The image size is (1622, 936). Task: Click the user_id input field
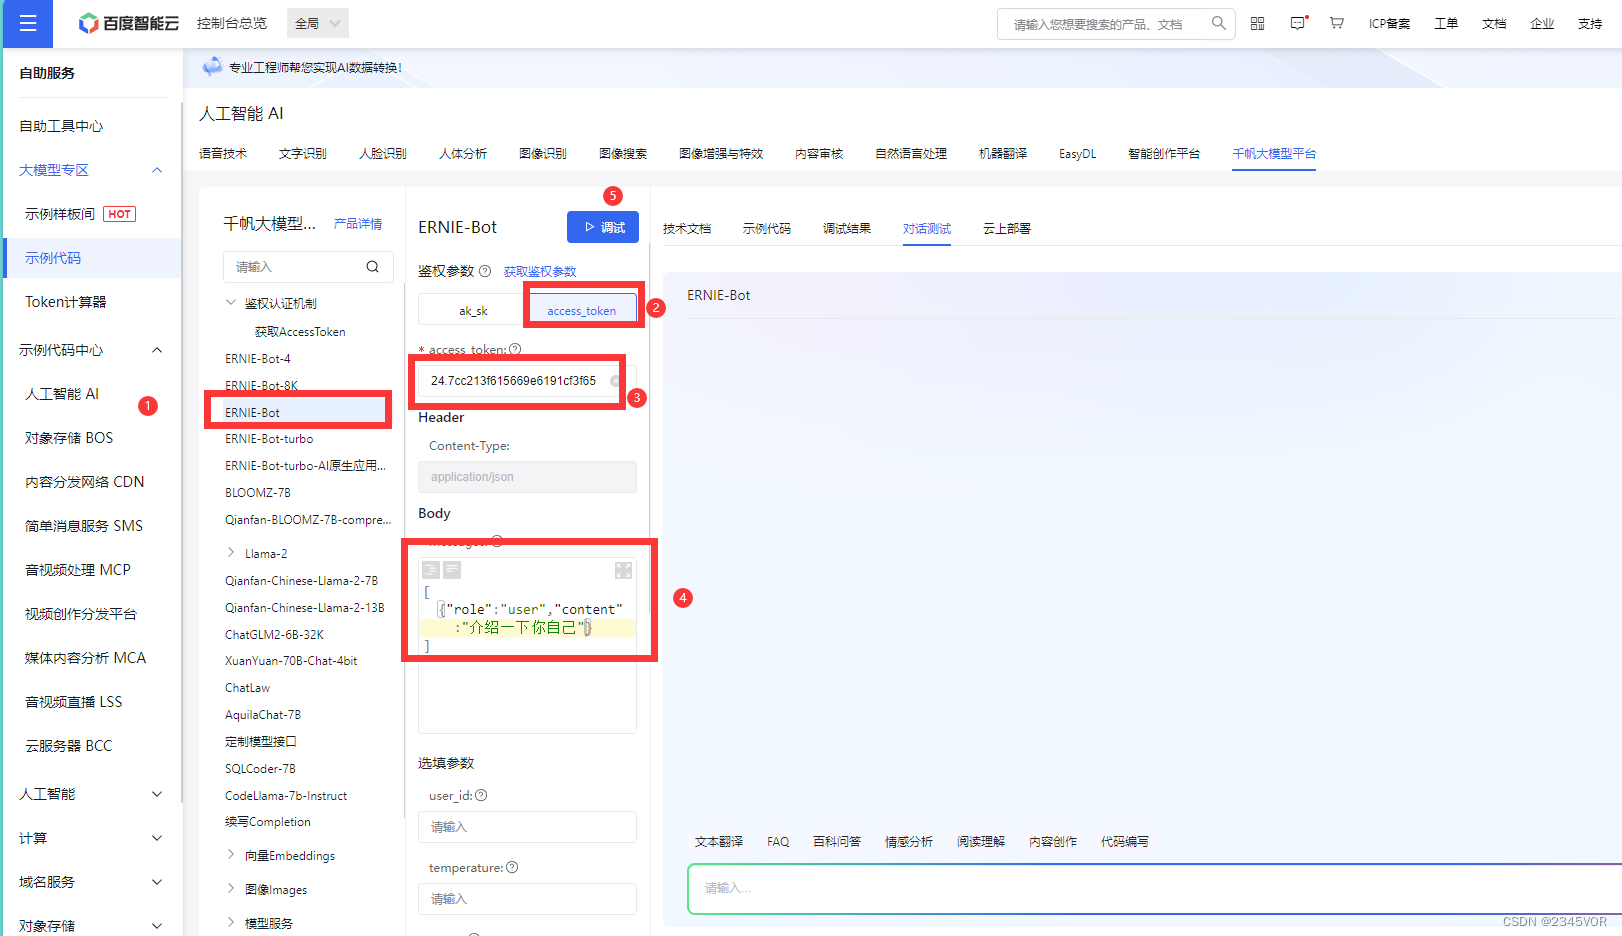pos(527,827)
